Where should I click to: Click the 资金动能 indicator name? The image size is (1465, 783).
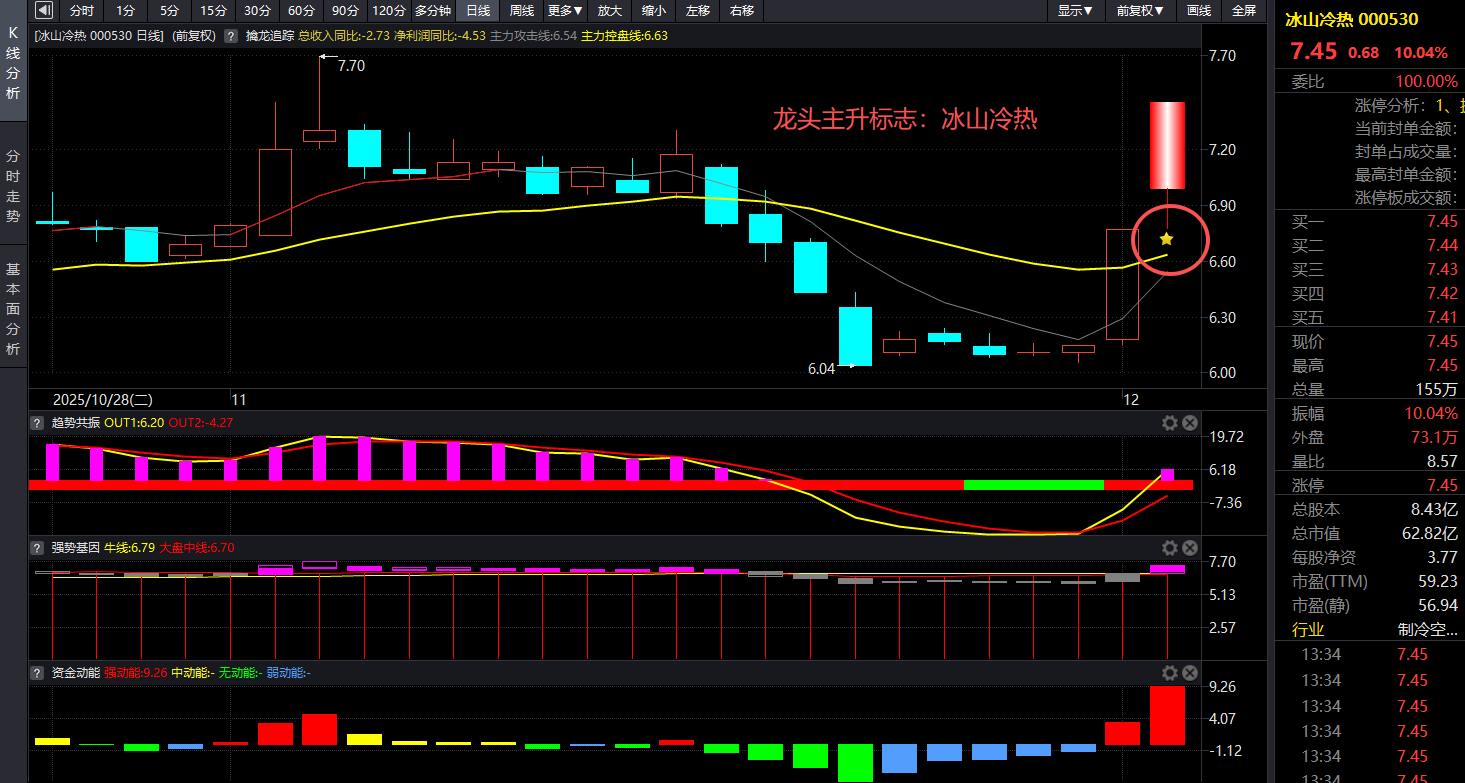[76, 673]
